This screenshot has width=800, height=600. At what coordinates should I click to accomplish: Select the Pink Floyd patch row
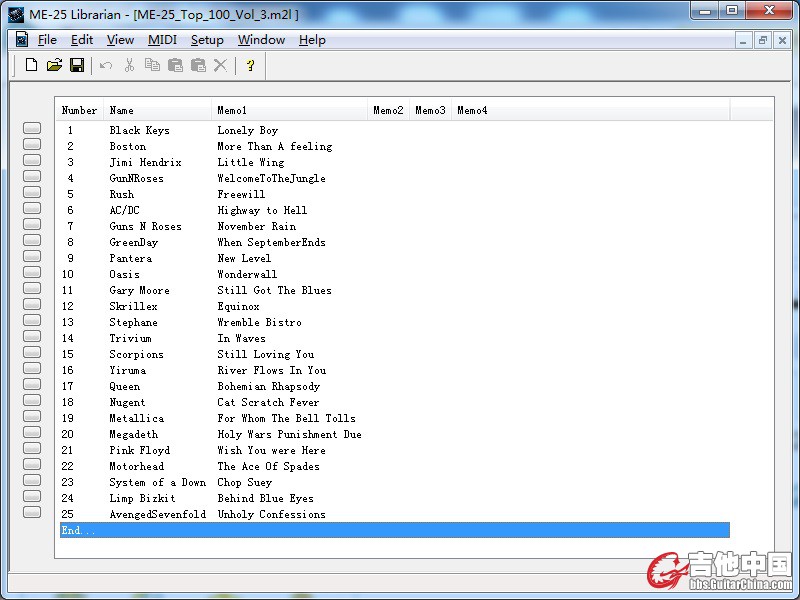(x=141, y=450)
